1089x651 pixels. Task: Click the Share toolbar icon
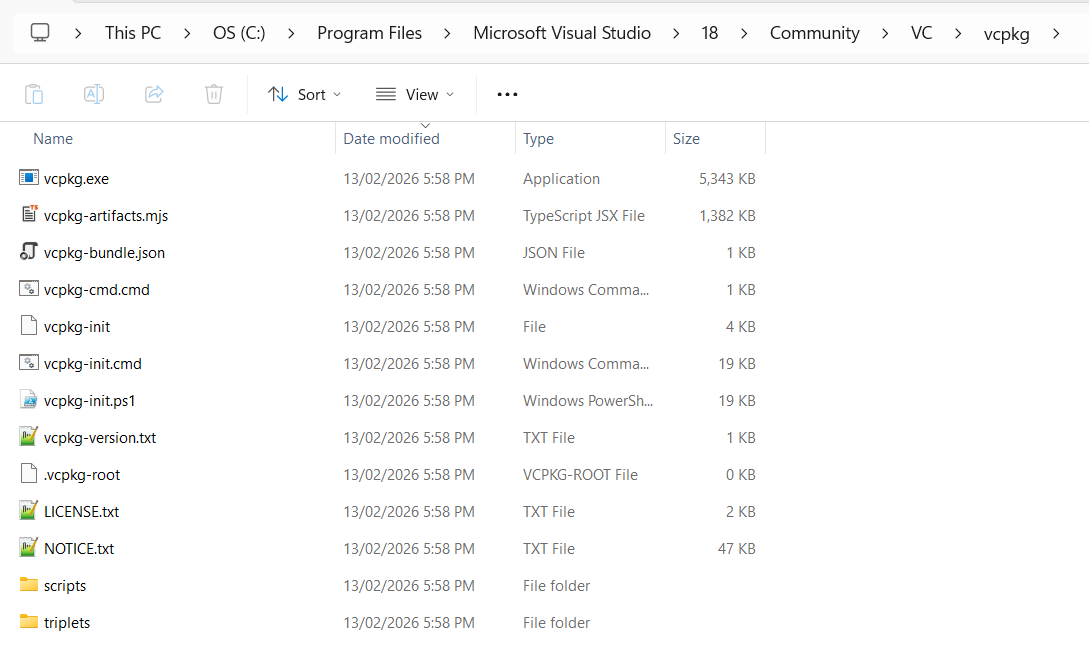coord(154,94)
